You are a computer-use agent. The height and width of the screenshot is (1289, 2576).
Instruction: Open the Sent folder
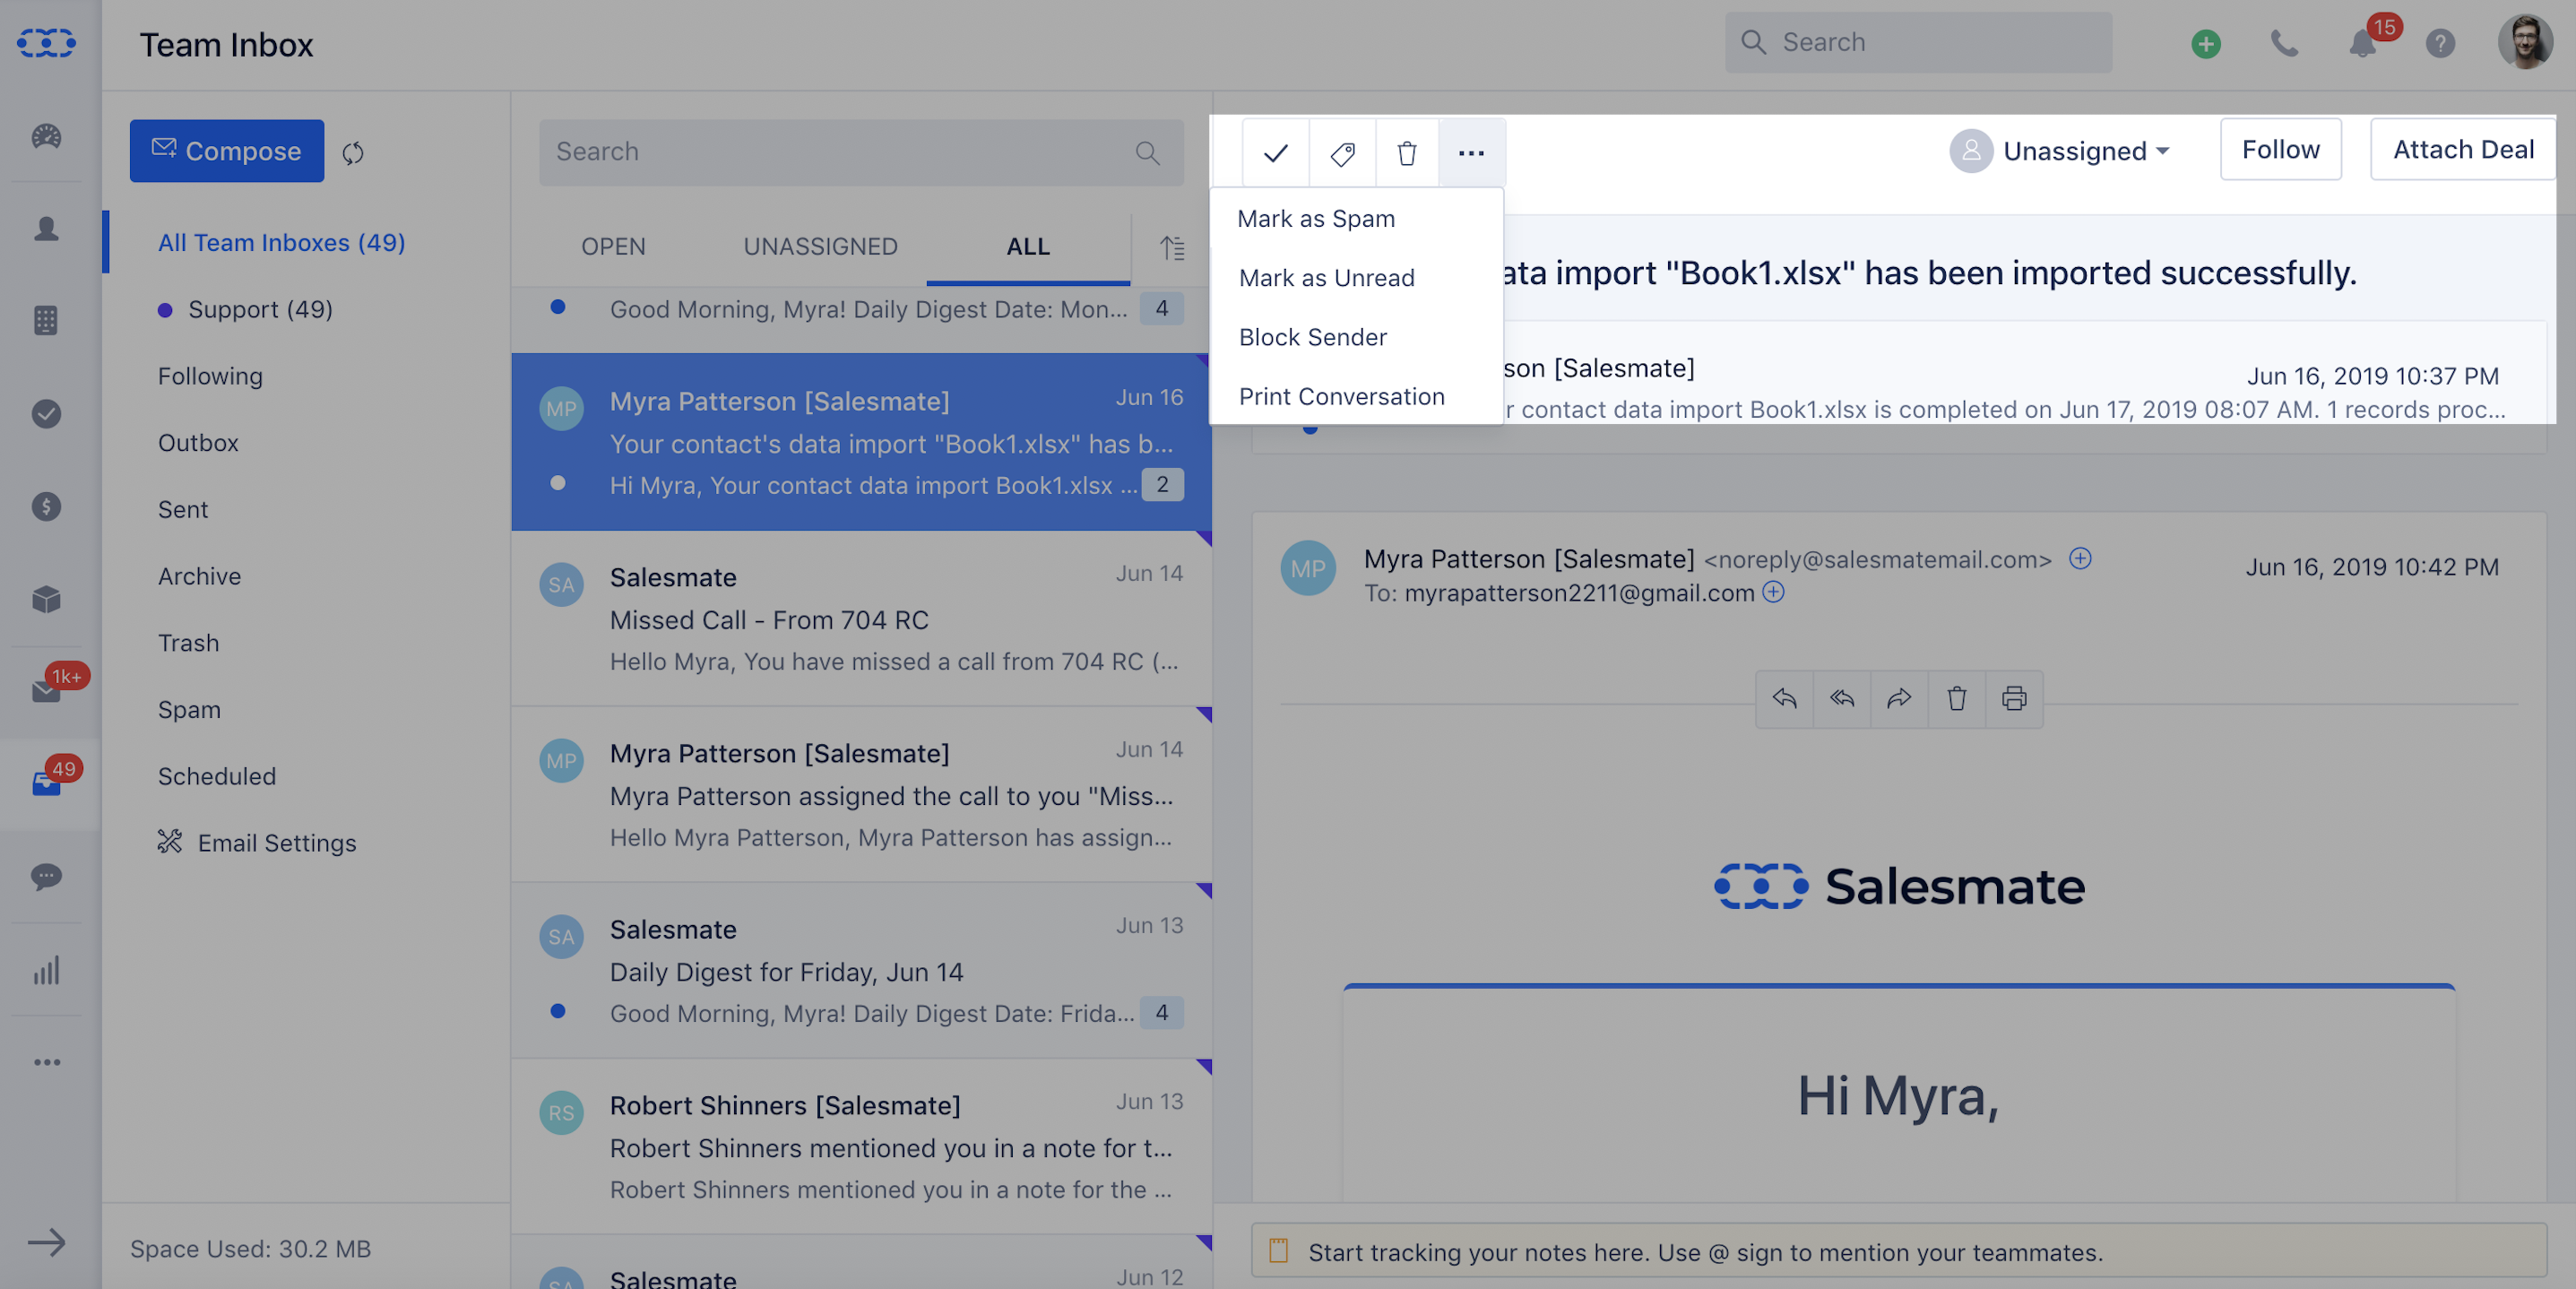[x=183, y=510]
